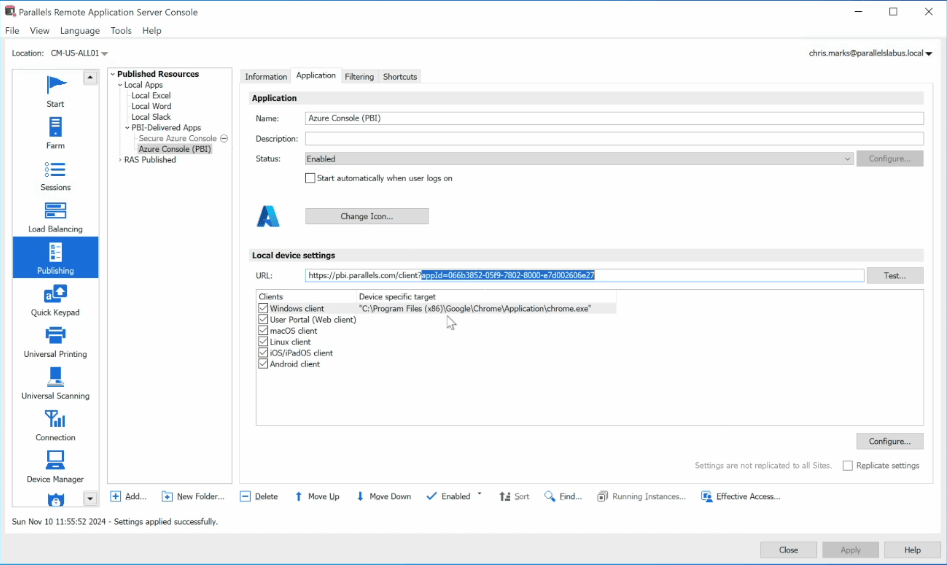Select the Publishing category
The width and height of the screenshot is (947, 565).
click(55, 258)
